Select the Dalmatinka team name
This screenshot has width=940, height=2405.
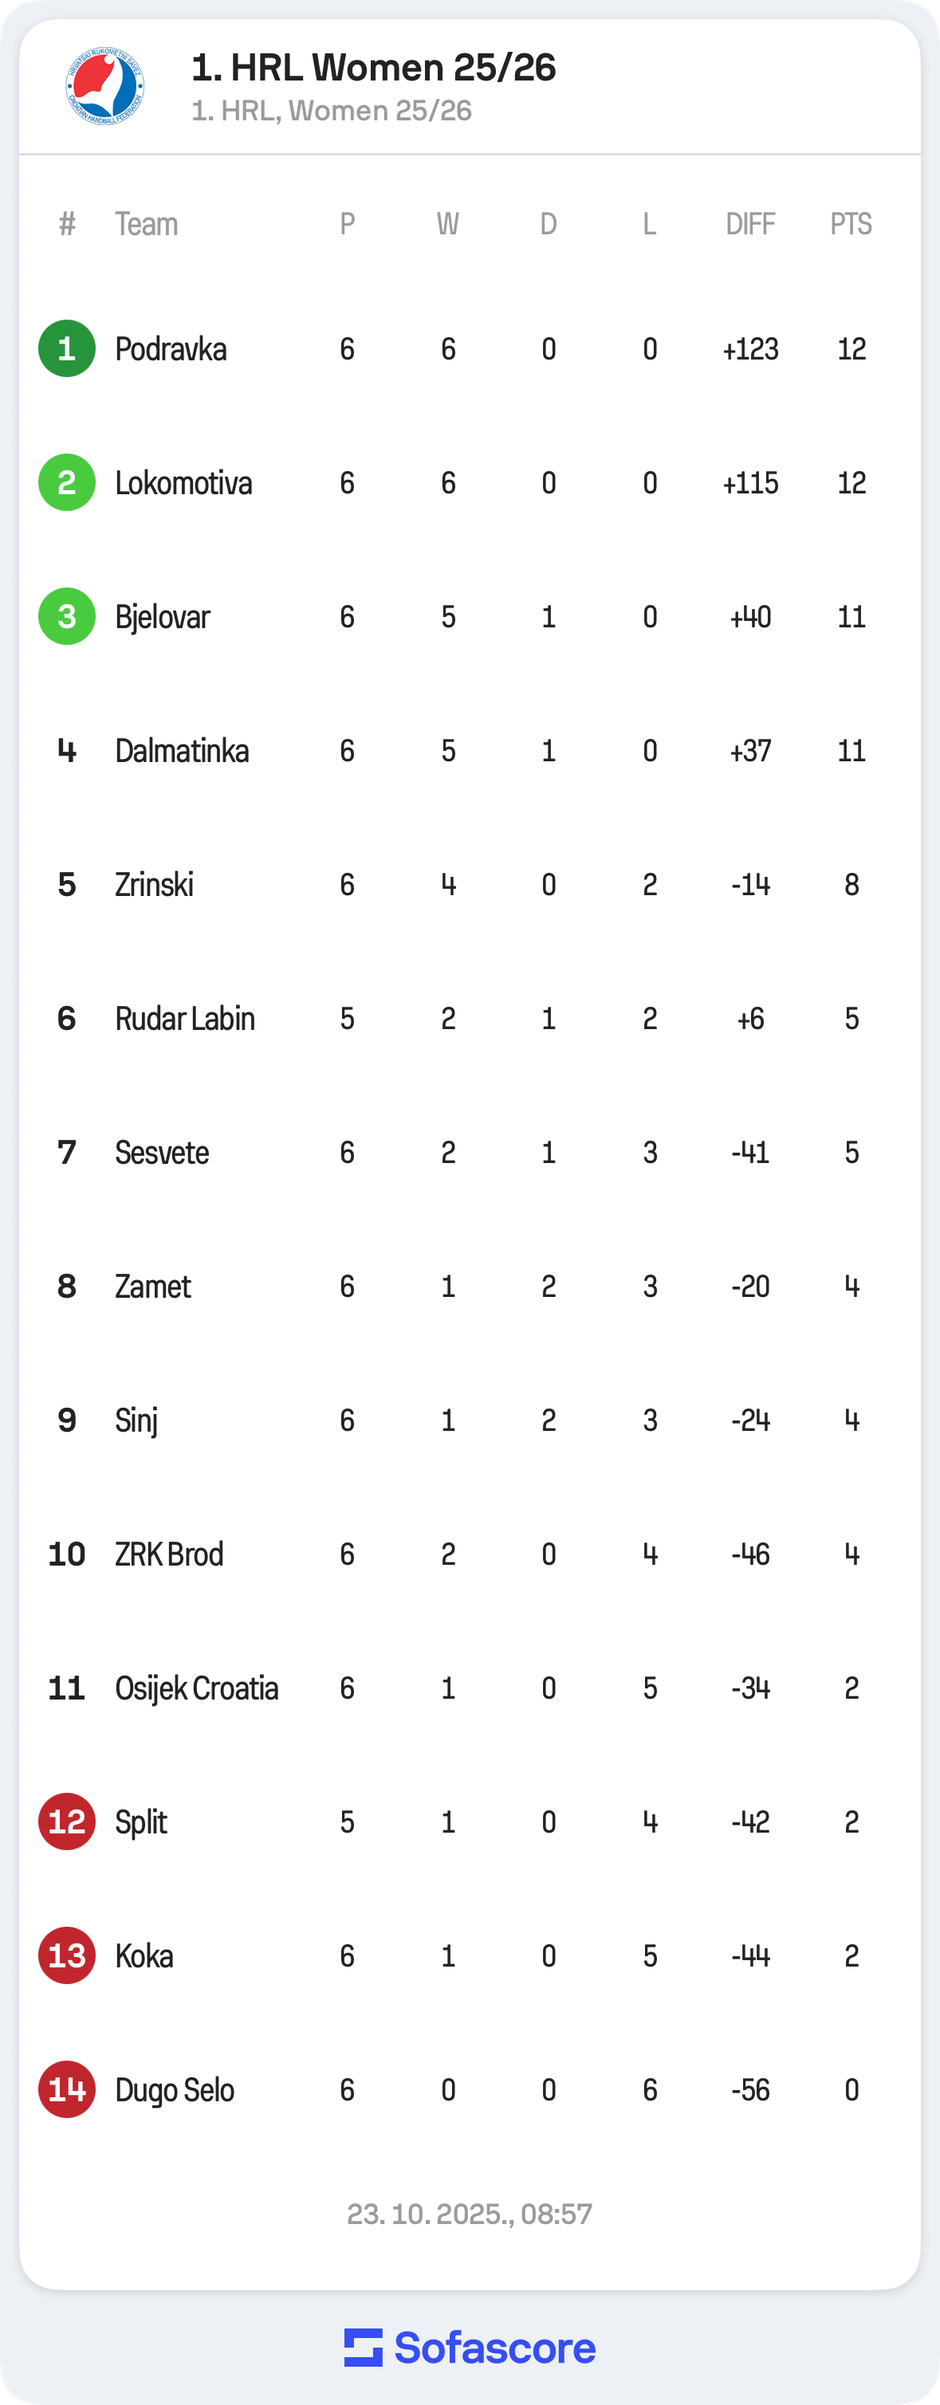pyautogui.click(x=182, y=751)
